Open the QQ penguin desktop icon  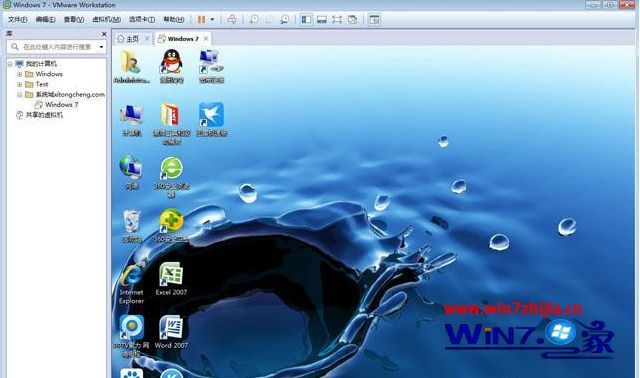[171, 66]
